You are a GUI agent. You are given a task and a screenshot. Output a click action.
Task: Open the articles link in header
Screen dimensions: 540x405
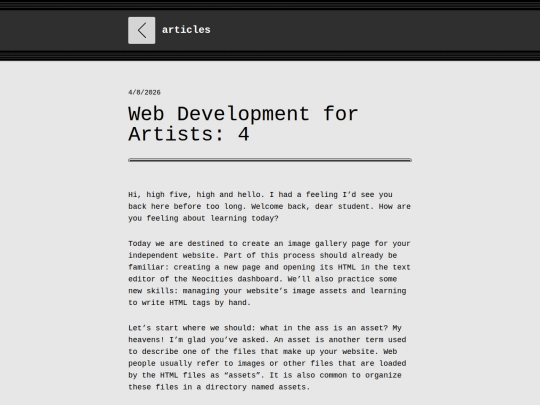(186, 30)
